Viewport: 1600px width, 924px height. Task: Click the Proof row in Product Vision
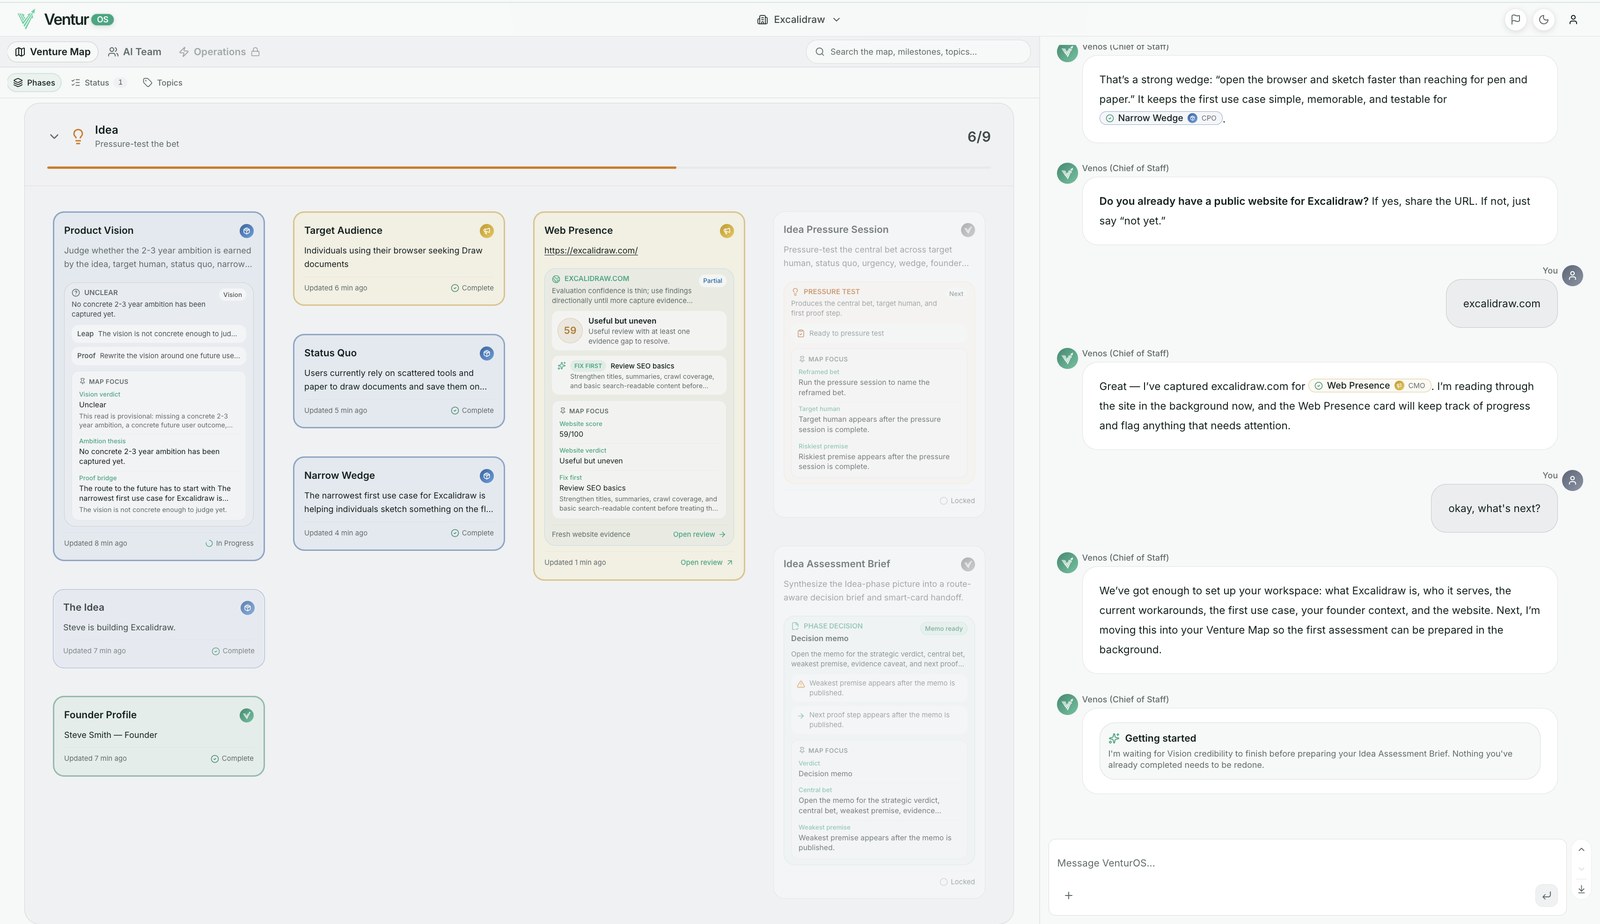(158, 356)
